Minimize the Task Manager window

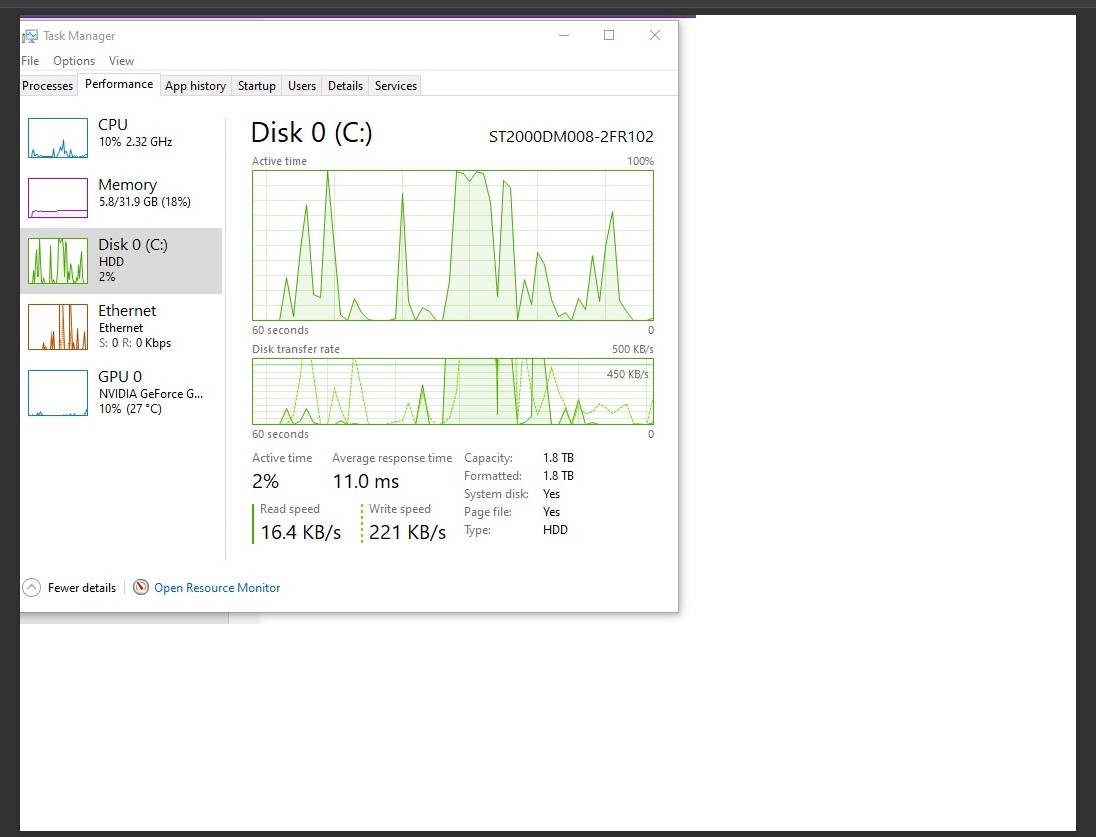pos(564,35)
